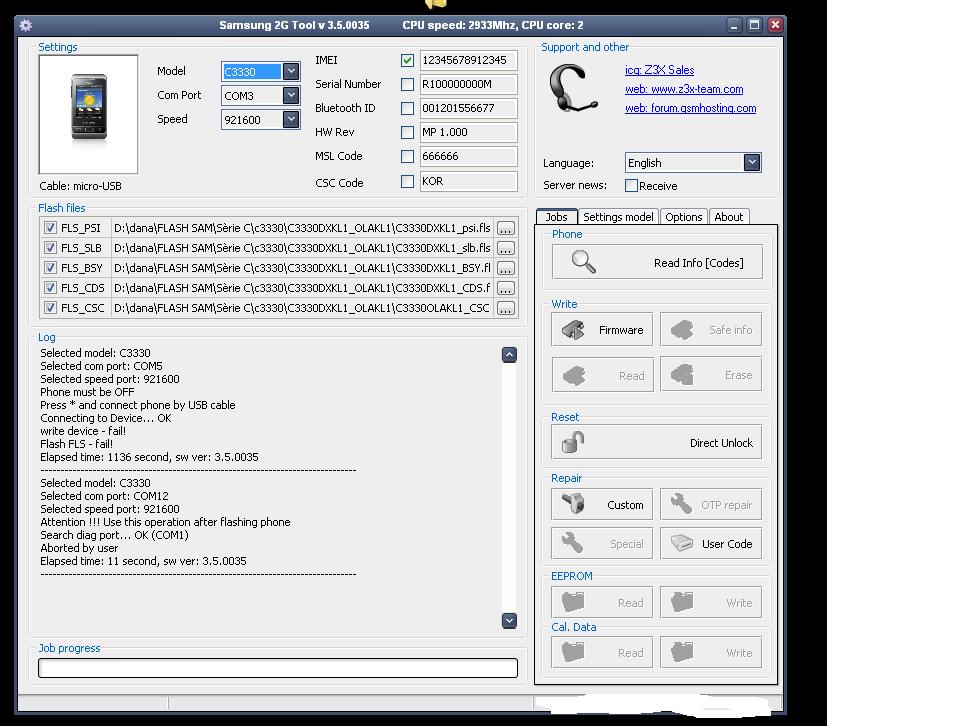The width and height of the screenshot is (960, 726).
Task: Click the Write section Read button
Action: coord(602,375)
